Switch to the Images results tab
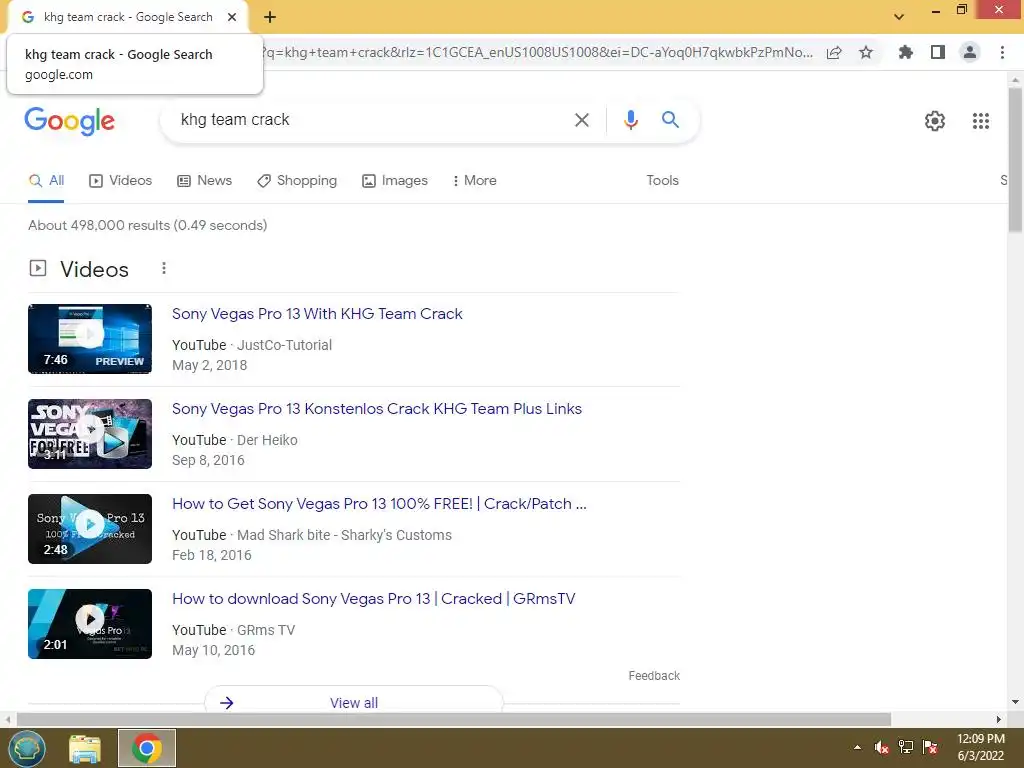Viewport: 1024px width, 768px height. point(395,180)
